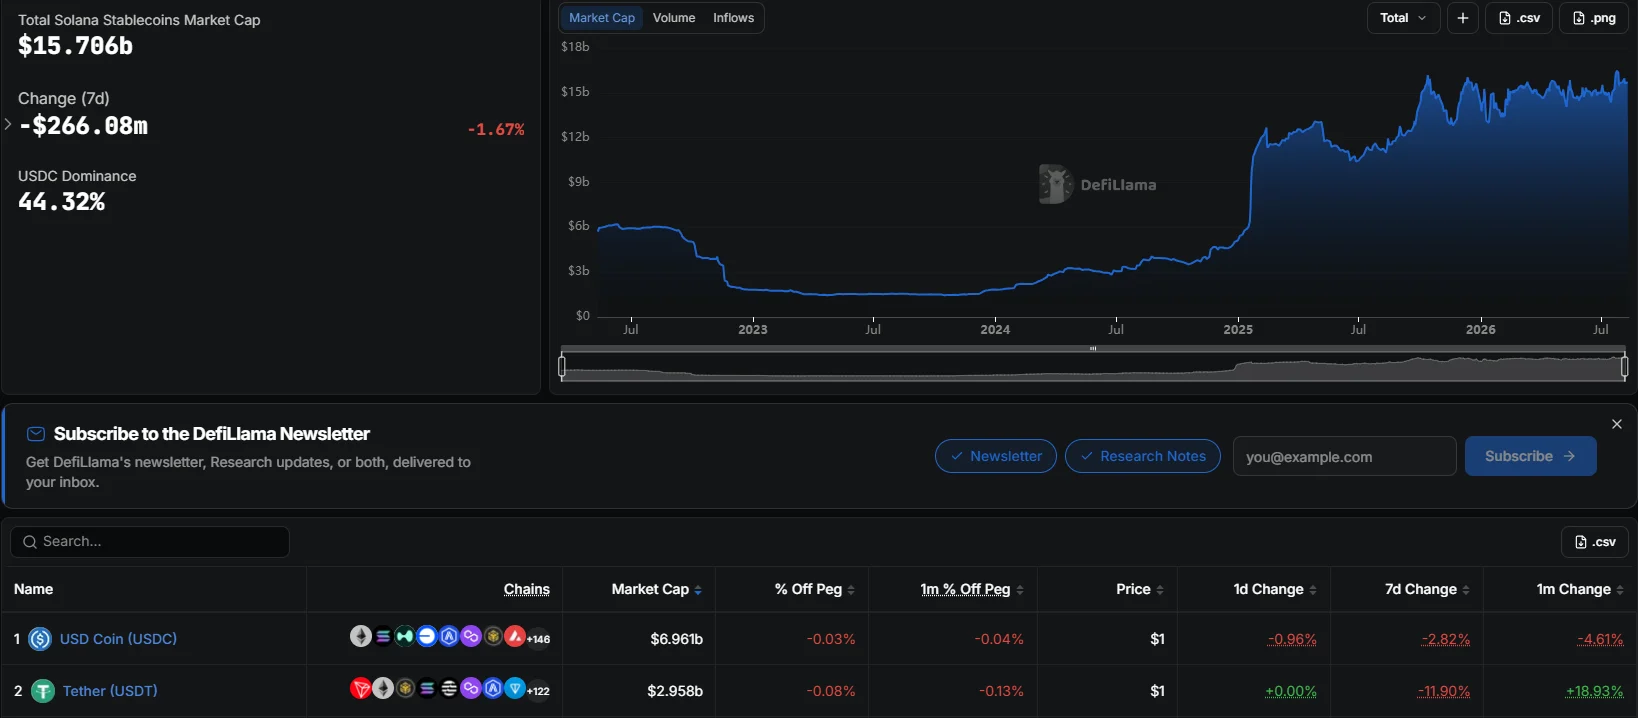Click TON chain icon in Tether row

click(x=515, y=688)
